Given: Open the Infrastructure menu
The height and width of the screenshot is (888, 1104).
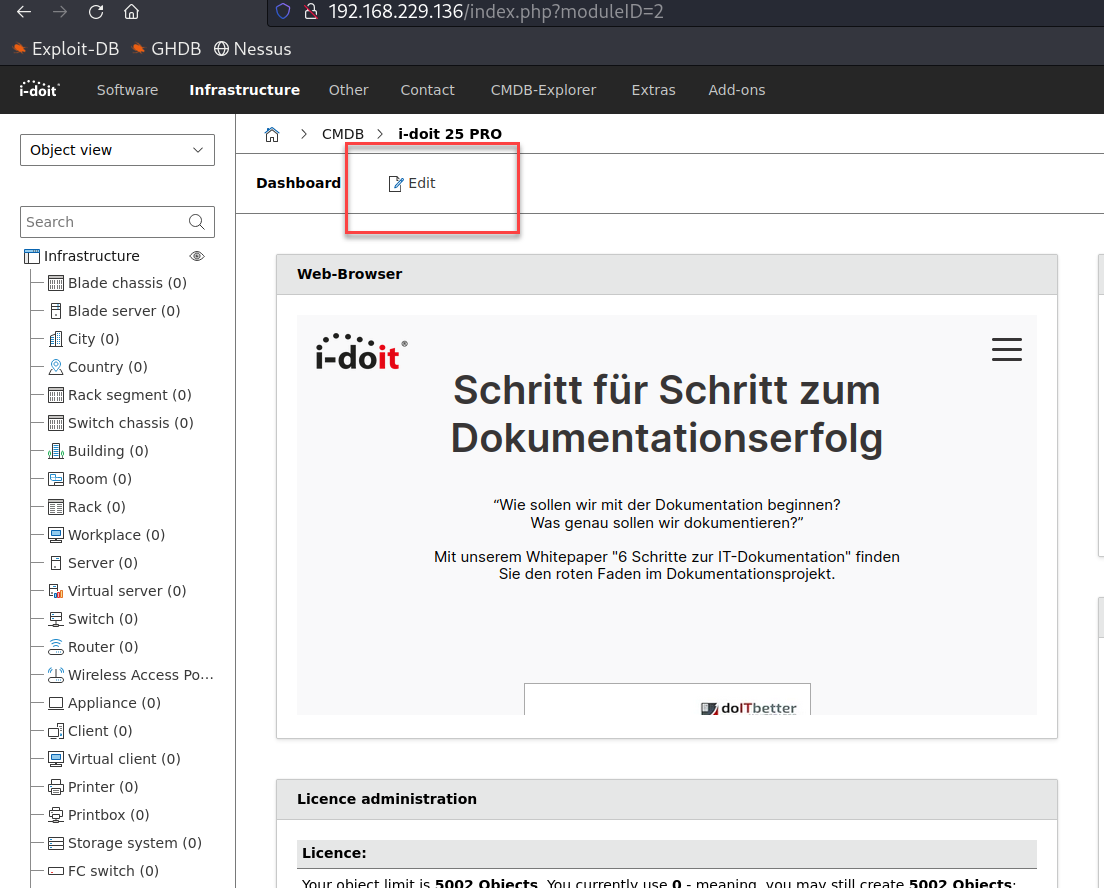Looking at the screenshot, I should tap(244, 90).
